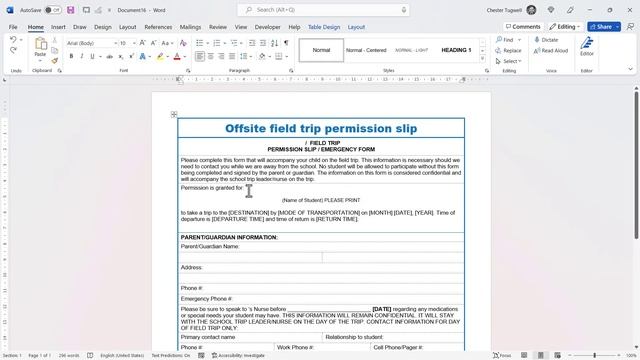Click the Undo icon
The height and width of the screenshot is (360, 640).
pyautogui.click(x=13, y=40)
